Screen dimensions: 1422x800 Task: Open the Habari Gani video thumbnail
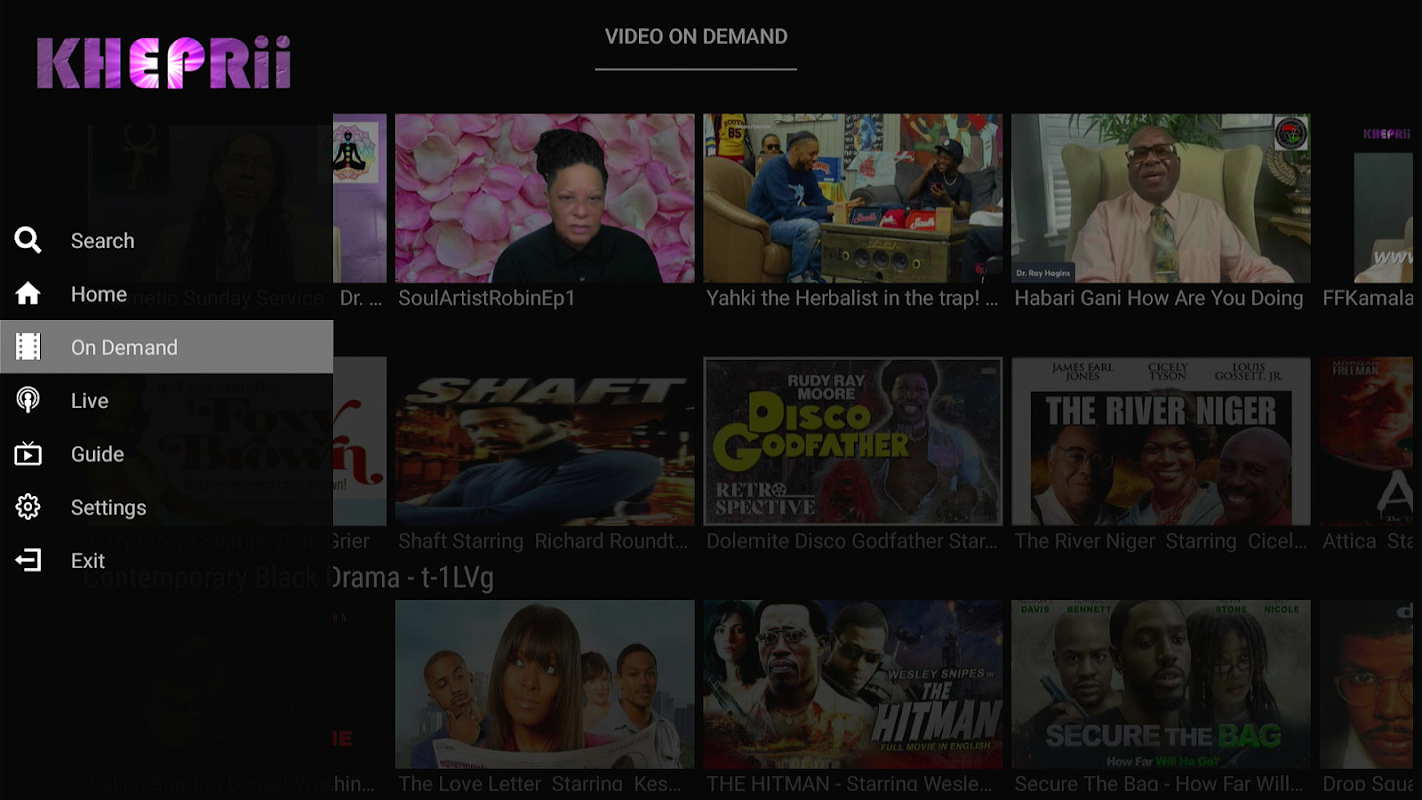coord(1161,198)
